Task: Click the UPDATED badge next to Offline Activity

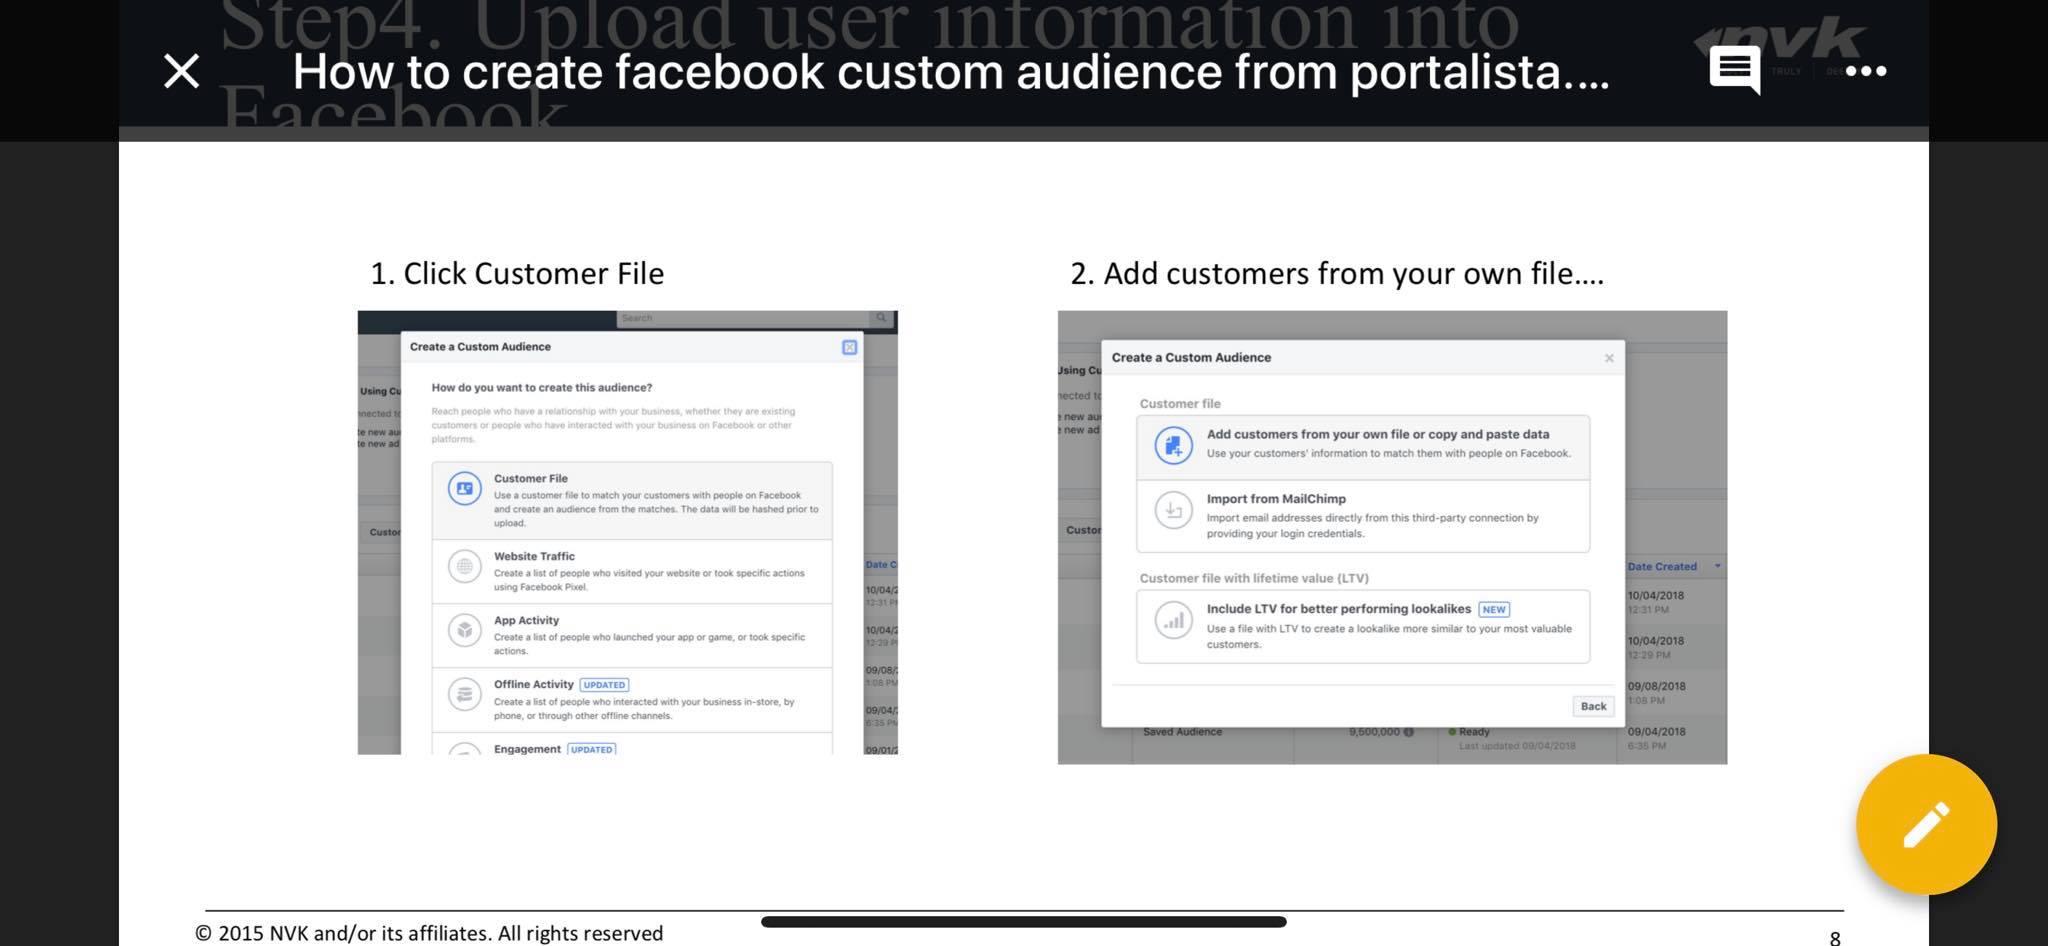Action: pyautogui.click(x=604, y=685)
